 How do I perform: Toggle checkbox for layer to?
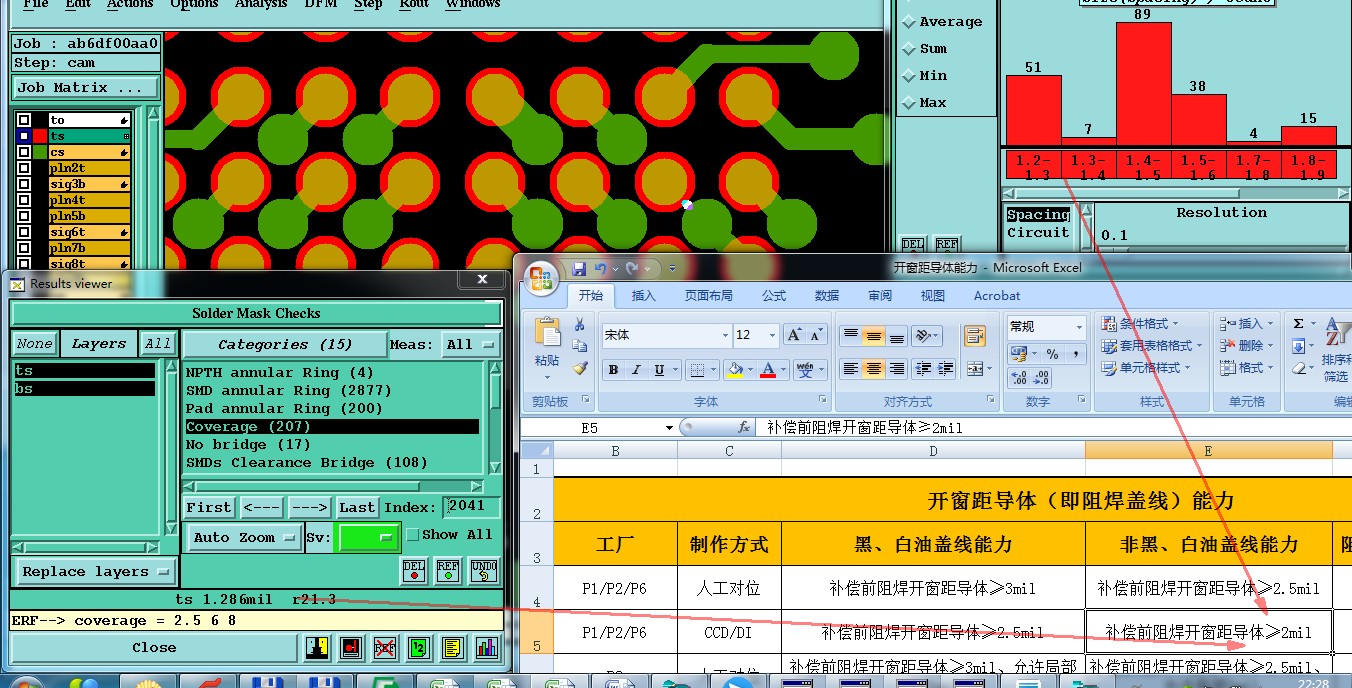click(x=24, y=120)
